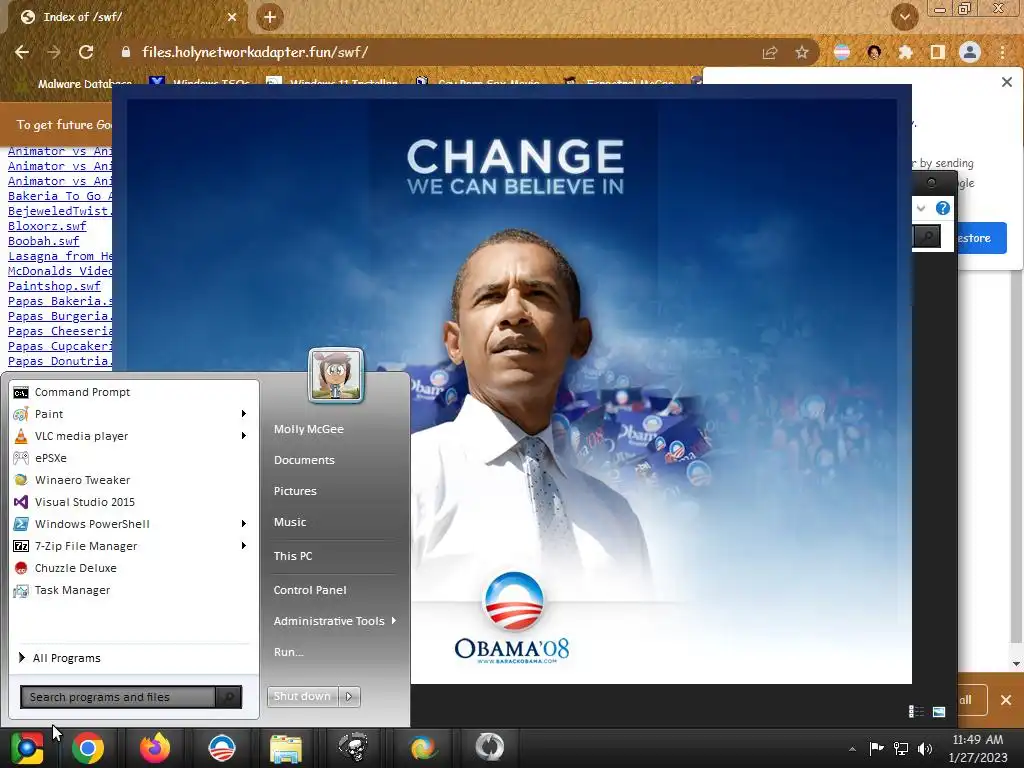Open Chrome from the taskbar
Screen dimensions: 1024x768
[88, 748]
